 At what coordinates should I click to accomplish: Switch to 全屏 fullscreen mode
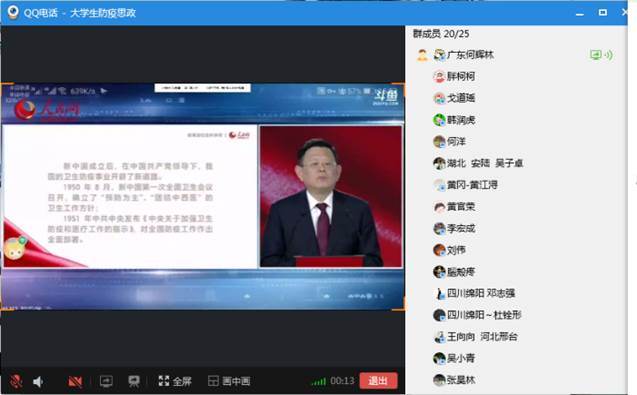pos(175,381)
